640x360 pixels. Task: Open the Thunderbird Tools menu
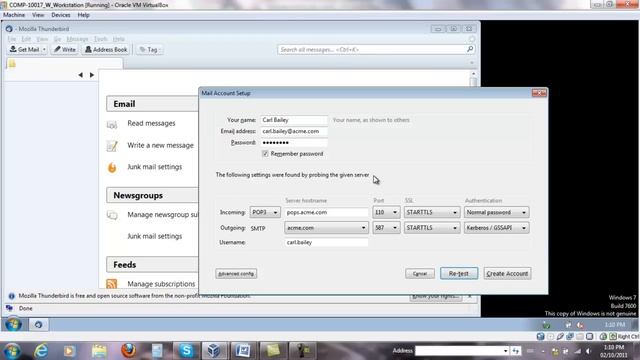(x=100, y=39)
